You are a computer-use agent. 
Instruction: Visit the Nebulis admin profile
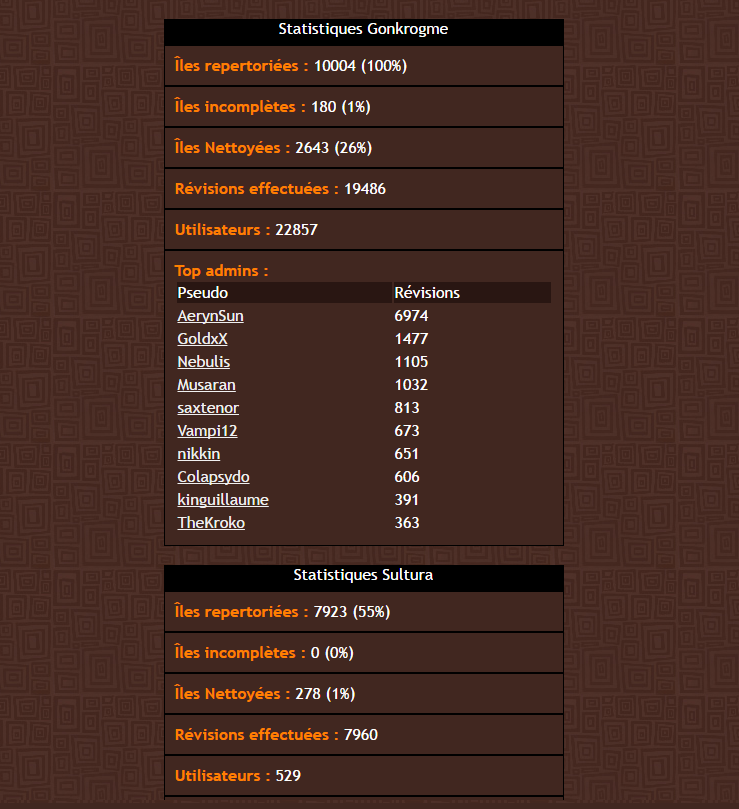tap(203, 362)
